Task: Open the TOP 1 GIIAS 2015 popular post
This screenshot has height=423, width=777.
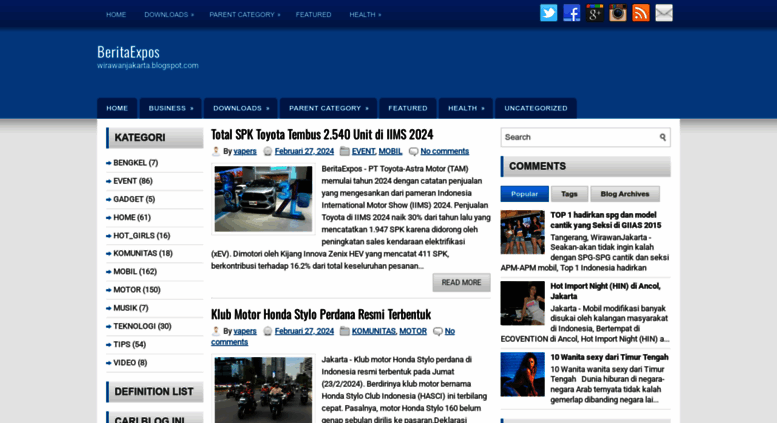Action: point(606,220)
